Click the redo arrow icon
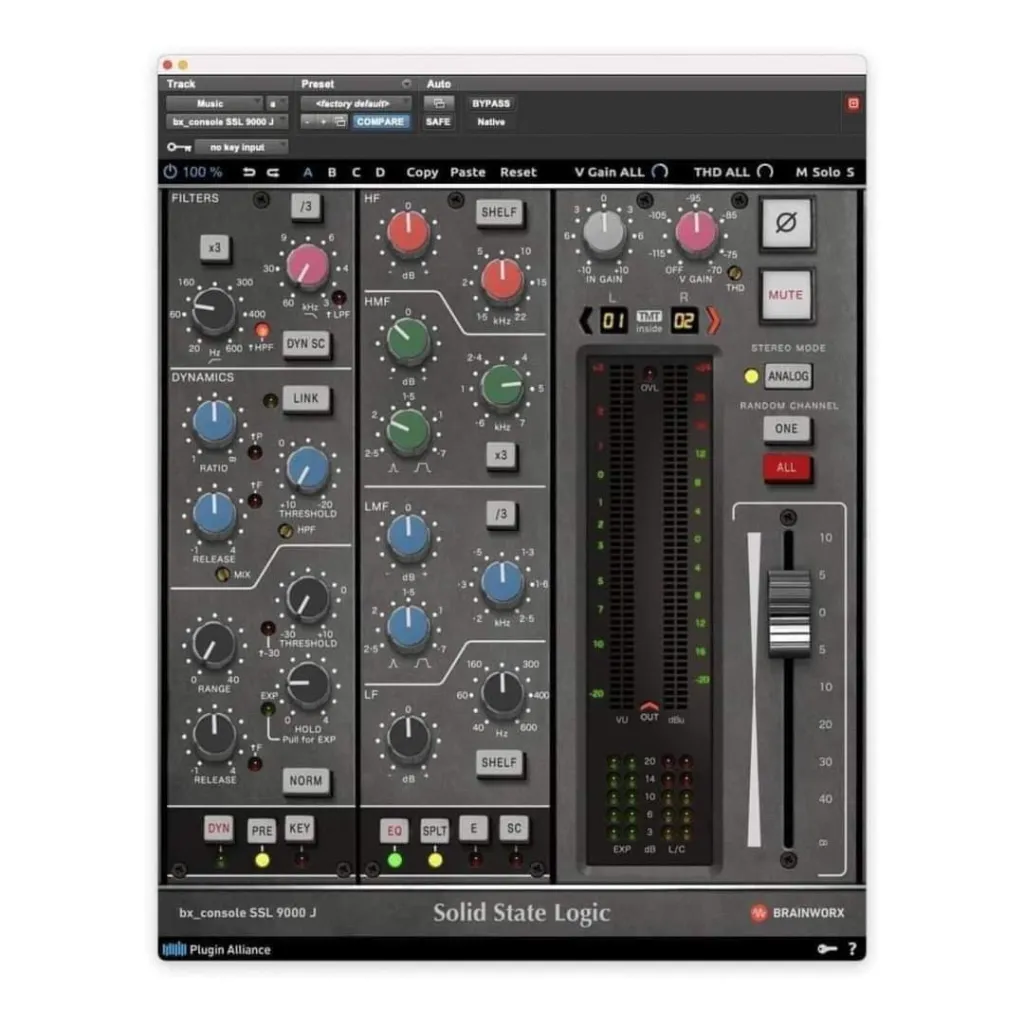1024x1024 pixels. click(274, 172)
